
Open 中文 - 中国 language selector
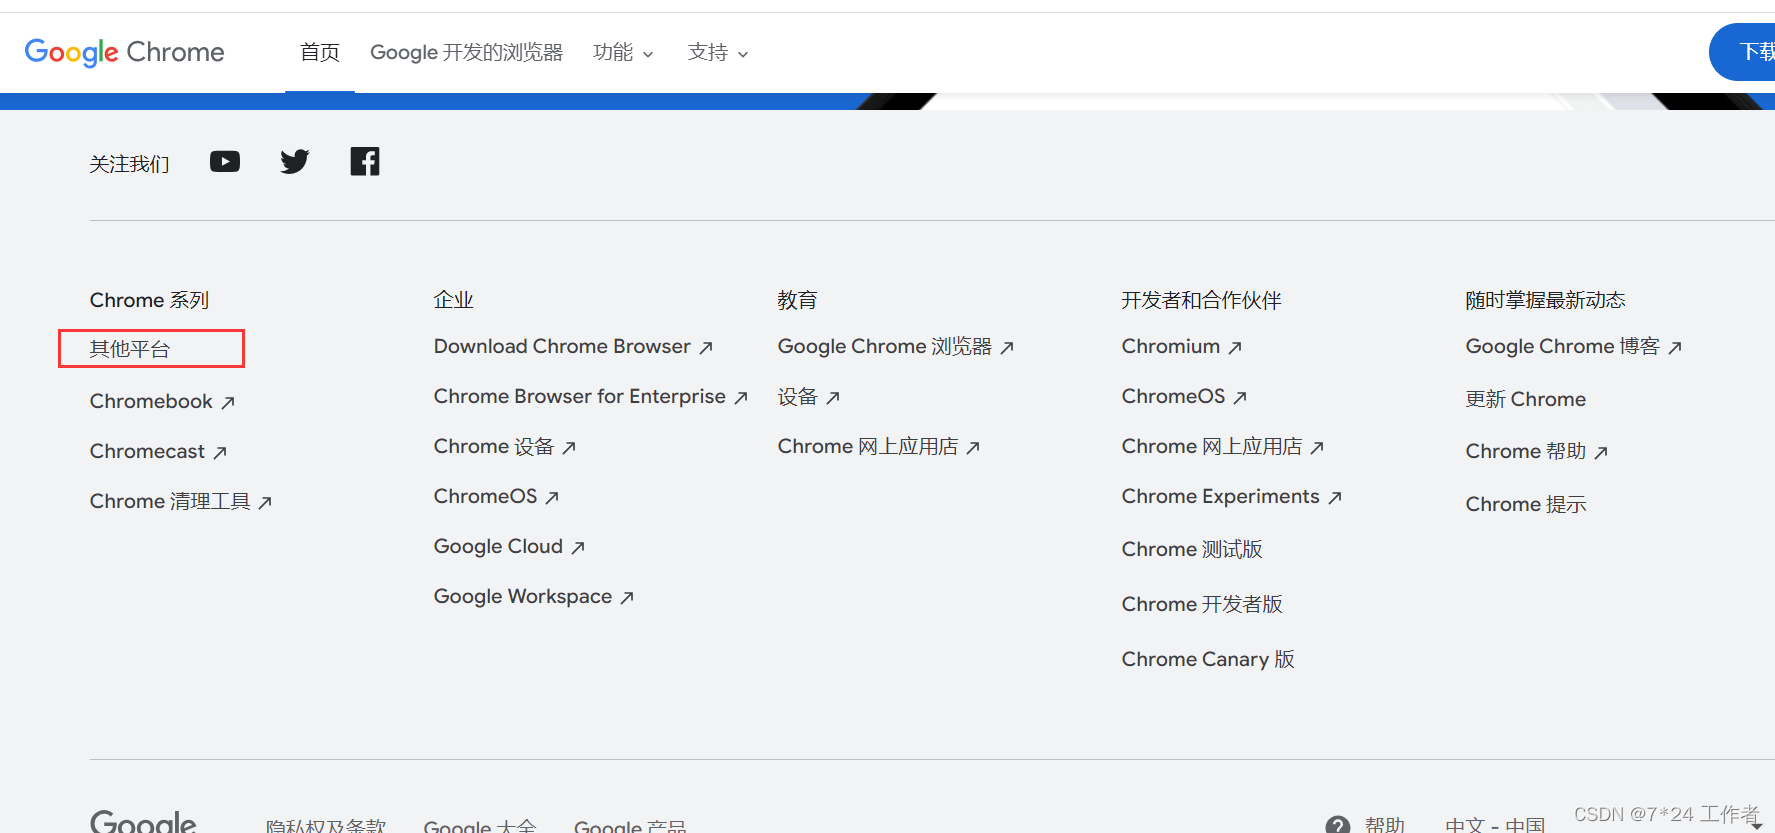pos(1495,825)
